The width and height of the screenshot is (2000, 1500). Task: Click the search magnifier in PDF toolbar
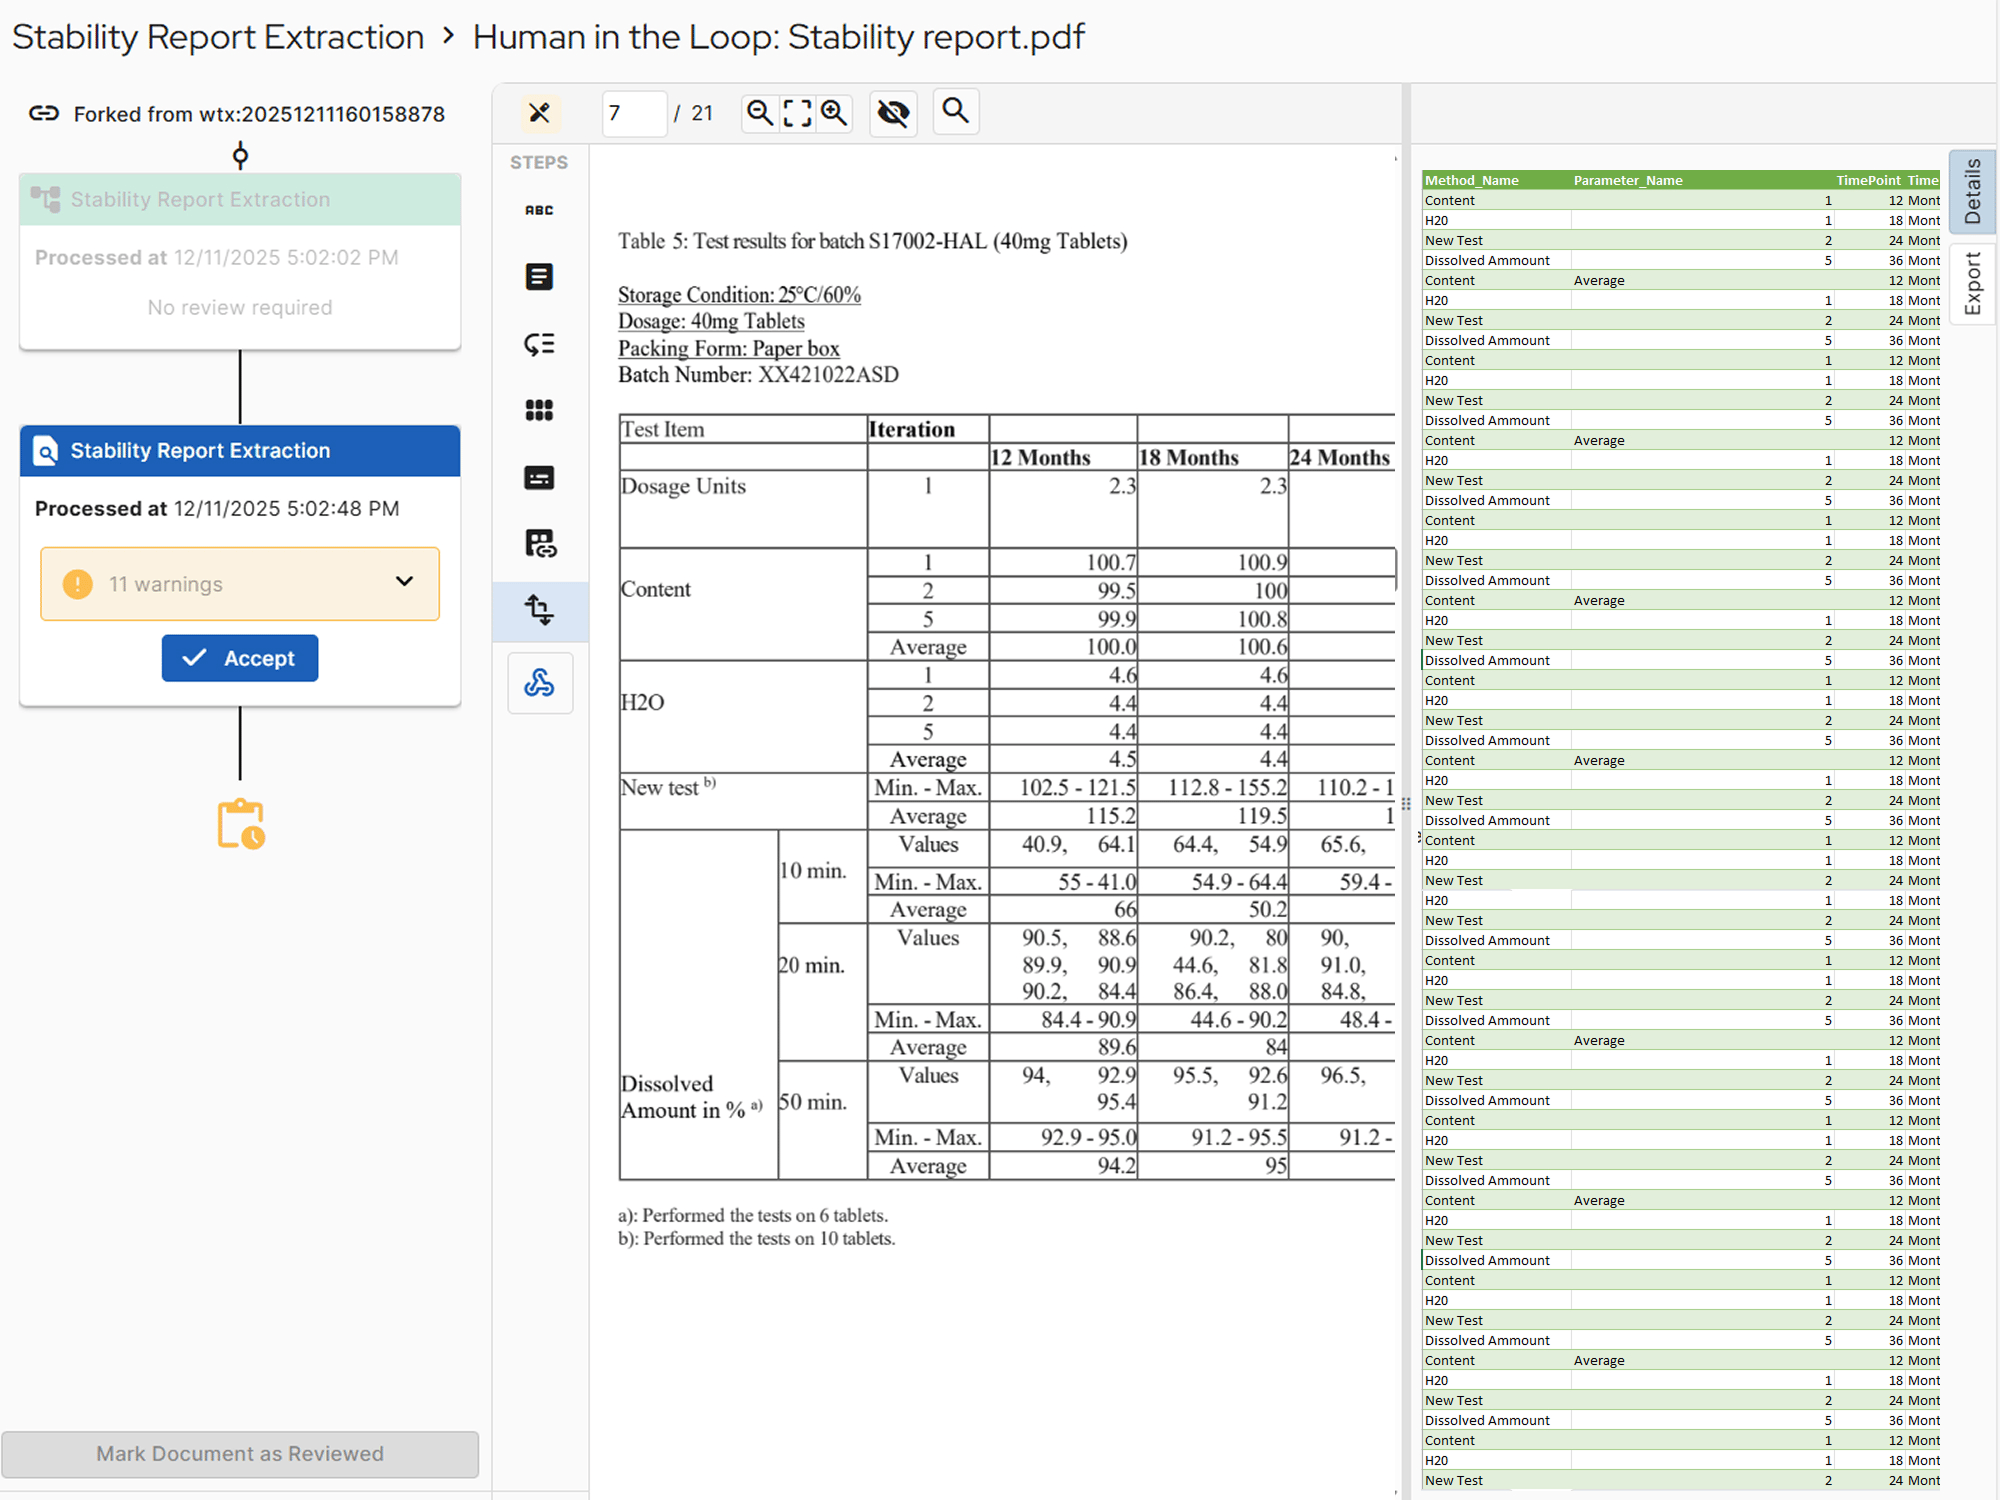[956, 111]
